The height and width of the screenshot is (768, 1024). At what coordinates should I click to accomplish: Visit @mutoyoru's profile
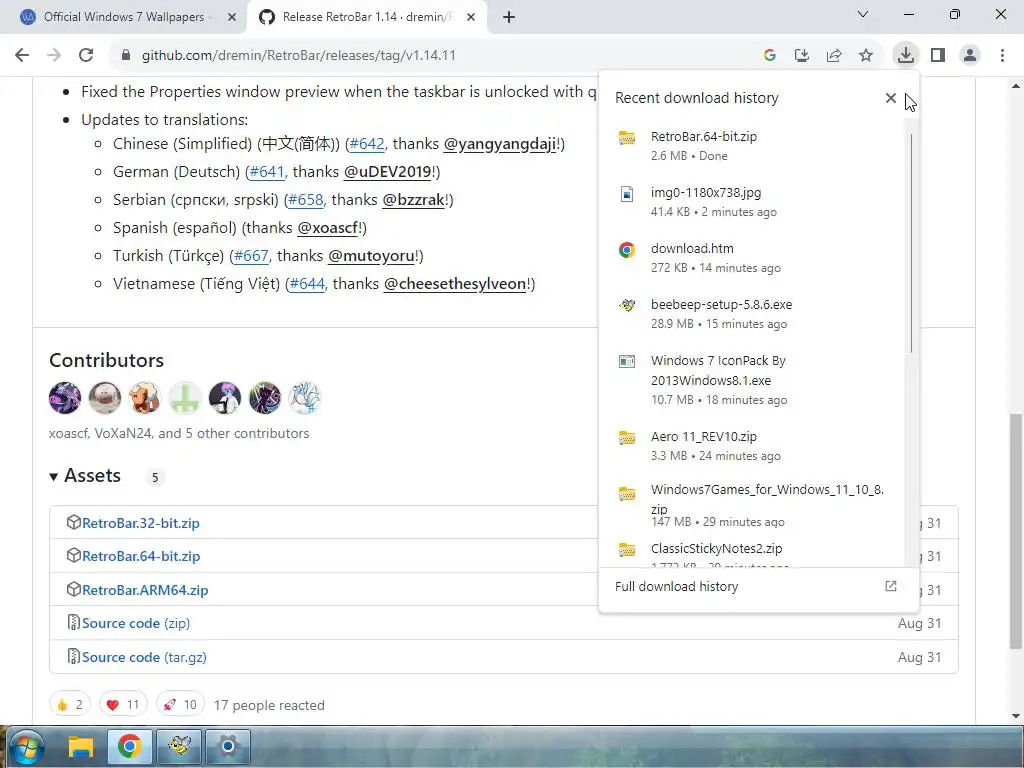(371, 256)
